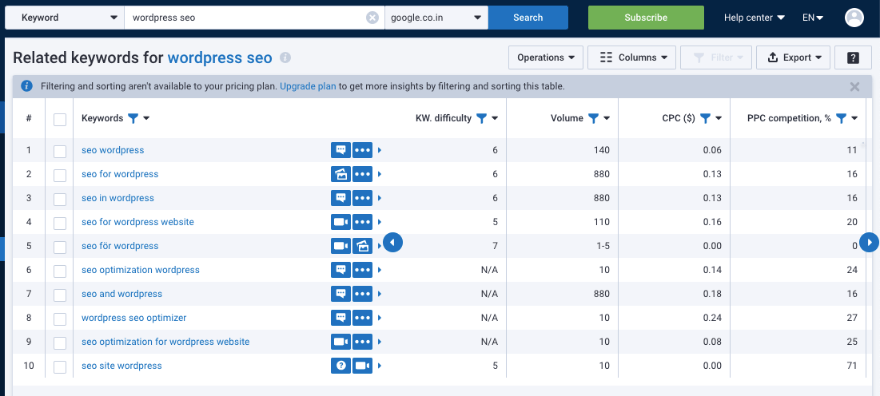Check the box for seo för wordpress
The image size is (880, 396).
59,247
